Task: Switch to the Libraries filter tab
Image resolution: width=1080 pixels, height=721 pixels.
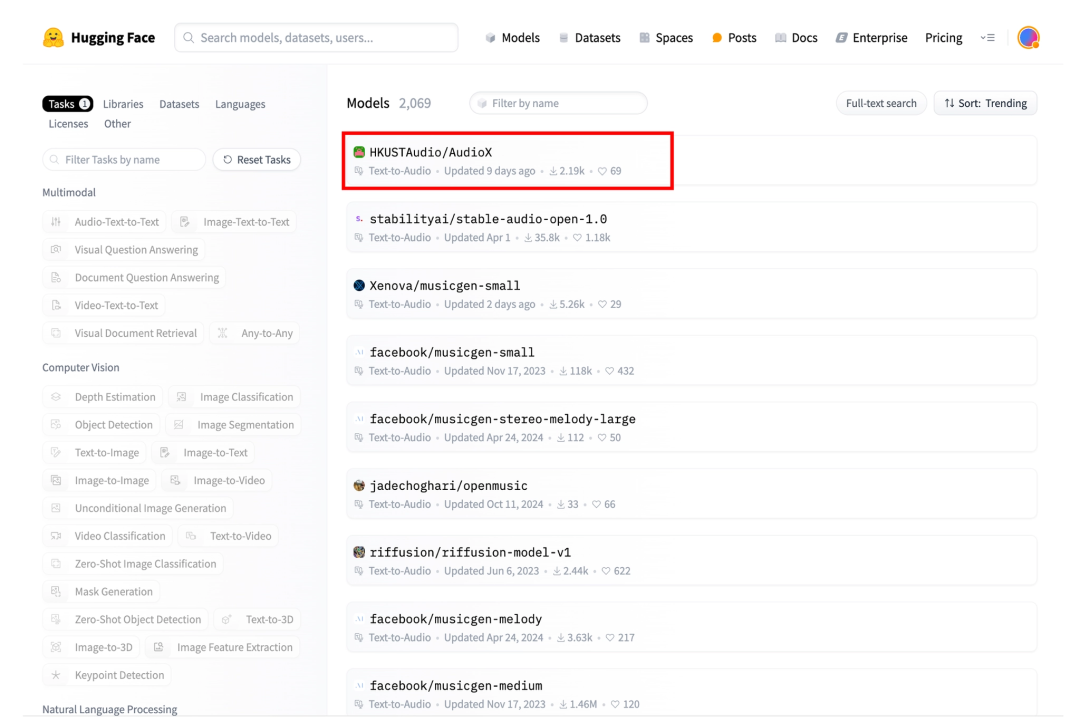Action: pos(123,104)
